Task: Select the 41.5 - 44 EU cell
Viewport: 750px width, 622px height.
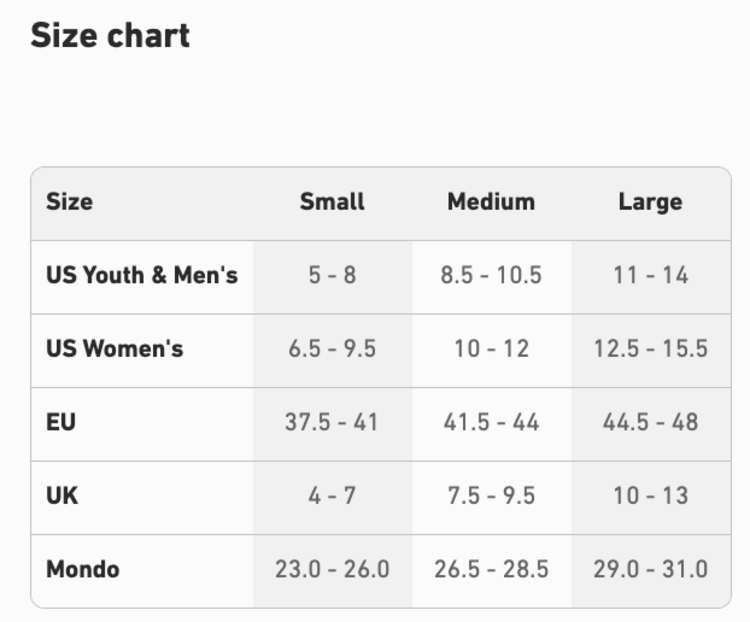Action: point(491,422)
